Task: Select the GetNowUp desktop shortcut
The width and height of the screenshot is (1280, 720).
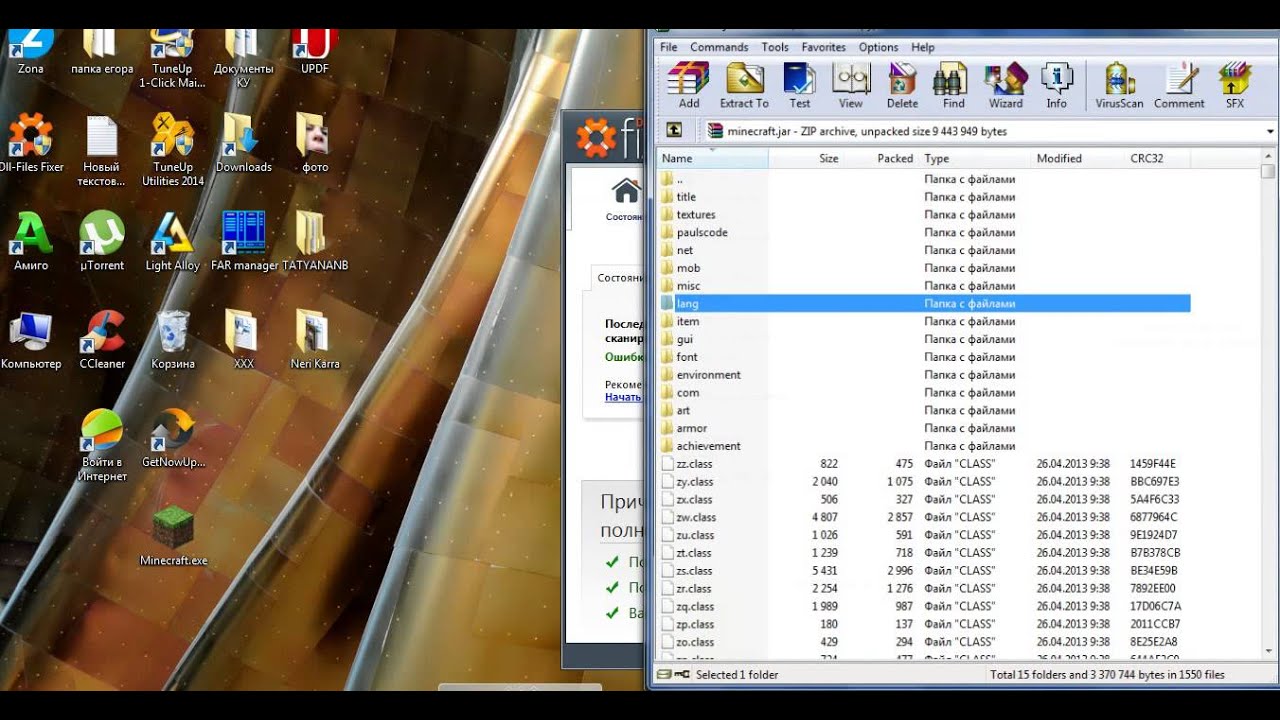Action: tap(173, 439)
